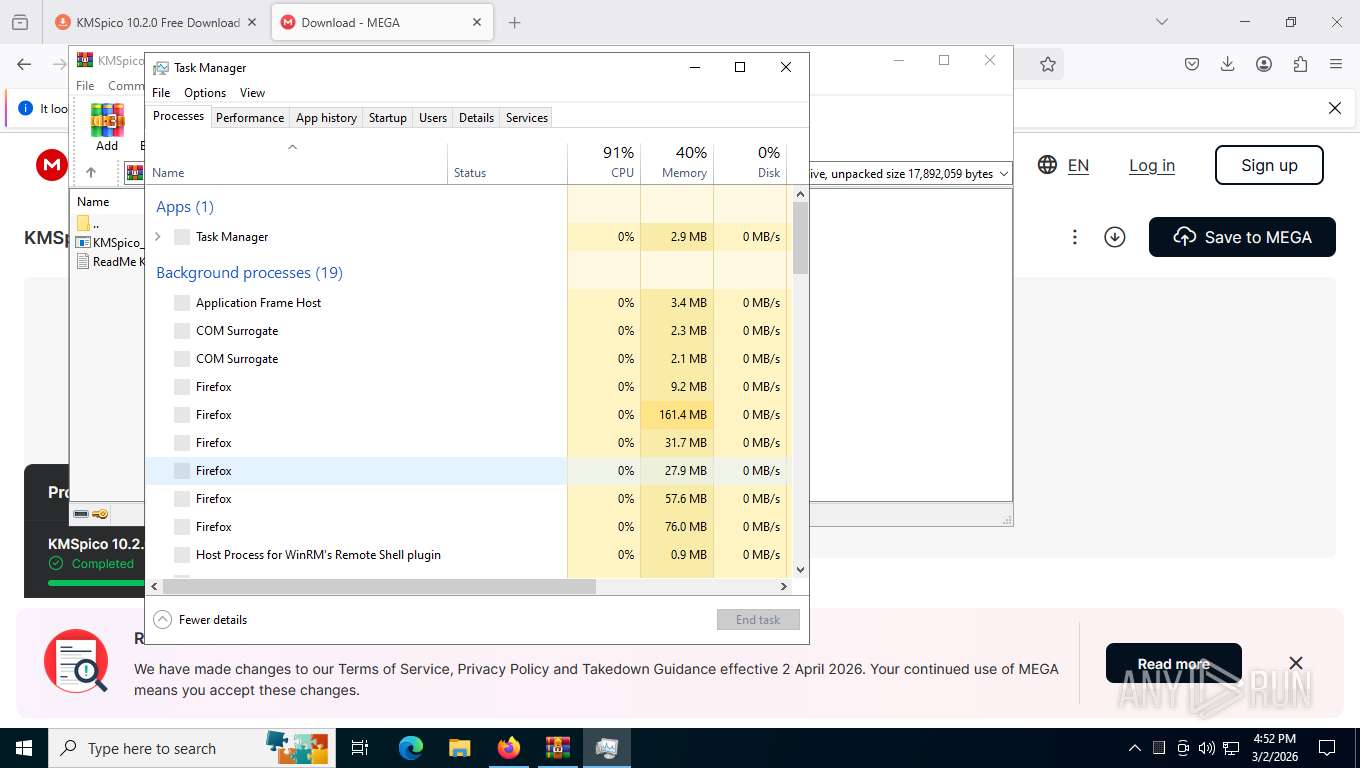Click the volume icon in system tray
Viewport: 1360px width, 768px height.
1207,748
